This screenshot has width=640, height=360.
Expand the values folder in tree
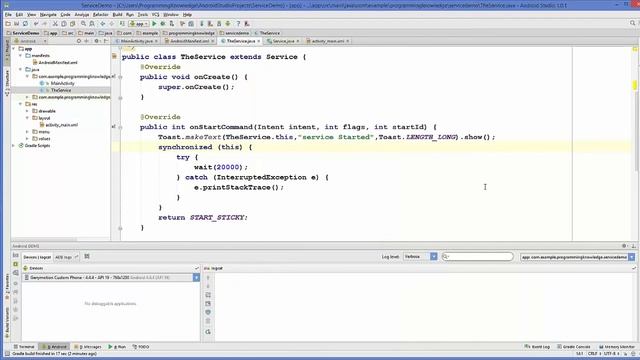[28, 139]
